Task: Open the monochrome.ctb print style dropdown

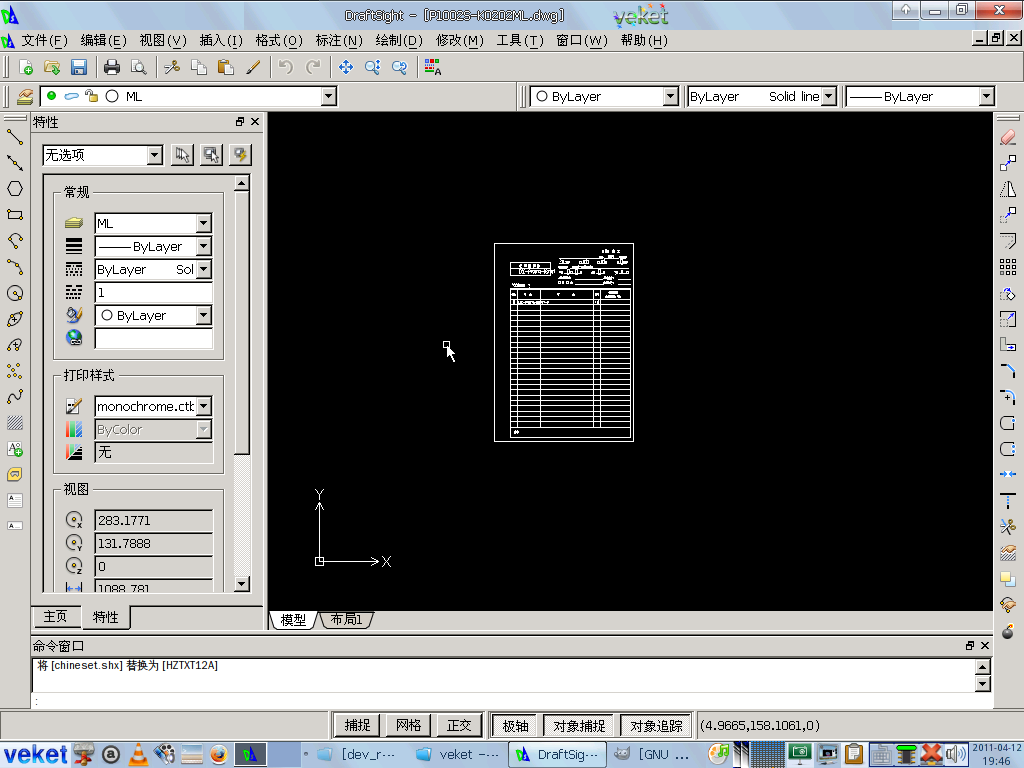Action: pyautogui.click(x=204, y=406)
